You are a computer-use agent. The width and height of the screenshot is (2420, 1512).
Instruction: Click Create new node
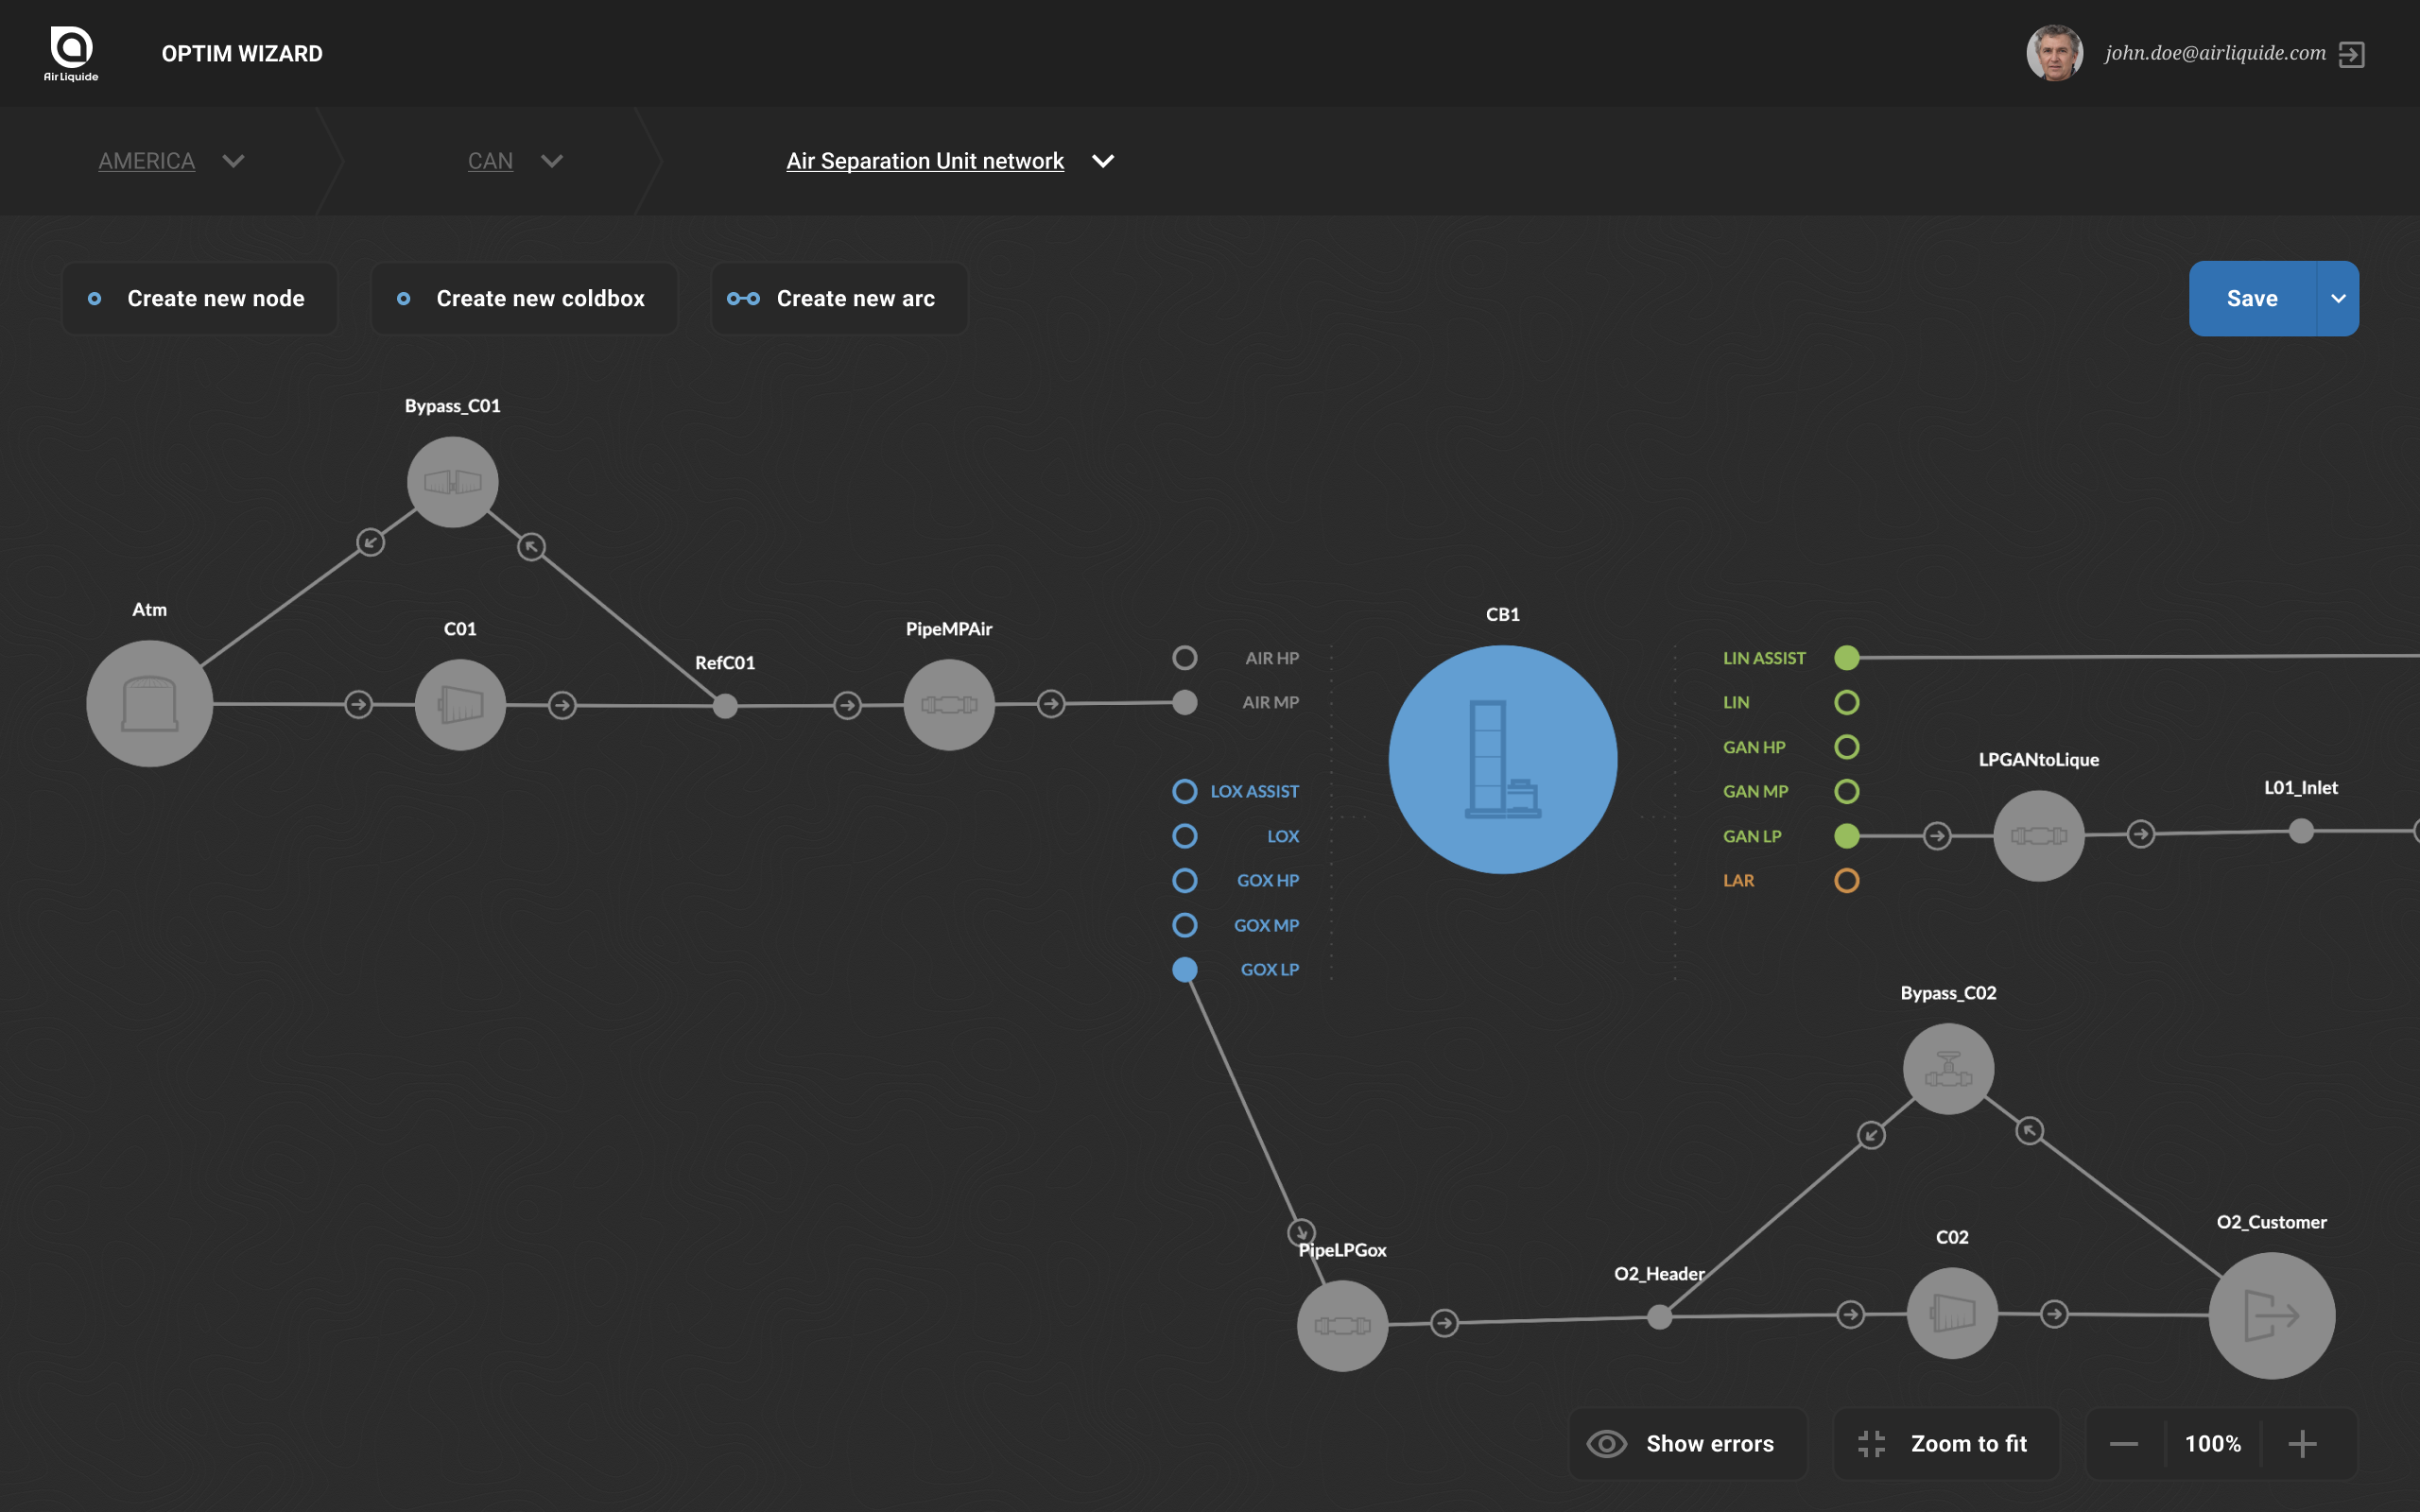click(200, 298)
